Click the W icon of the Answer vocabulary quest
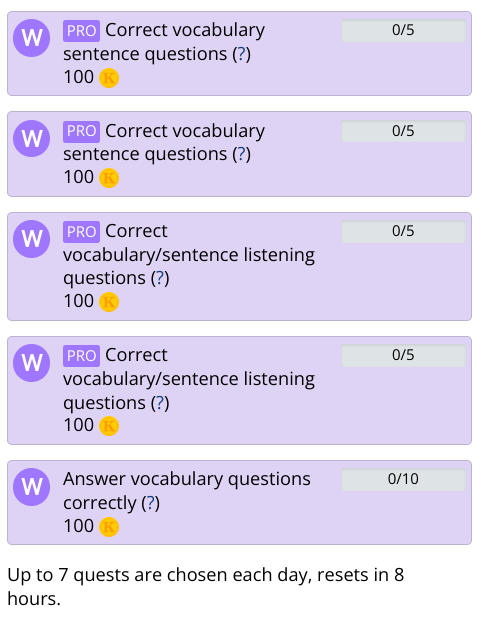The image size is (492, 636). click(32, 487)
